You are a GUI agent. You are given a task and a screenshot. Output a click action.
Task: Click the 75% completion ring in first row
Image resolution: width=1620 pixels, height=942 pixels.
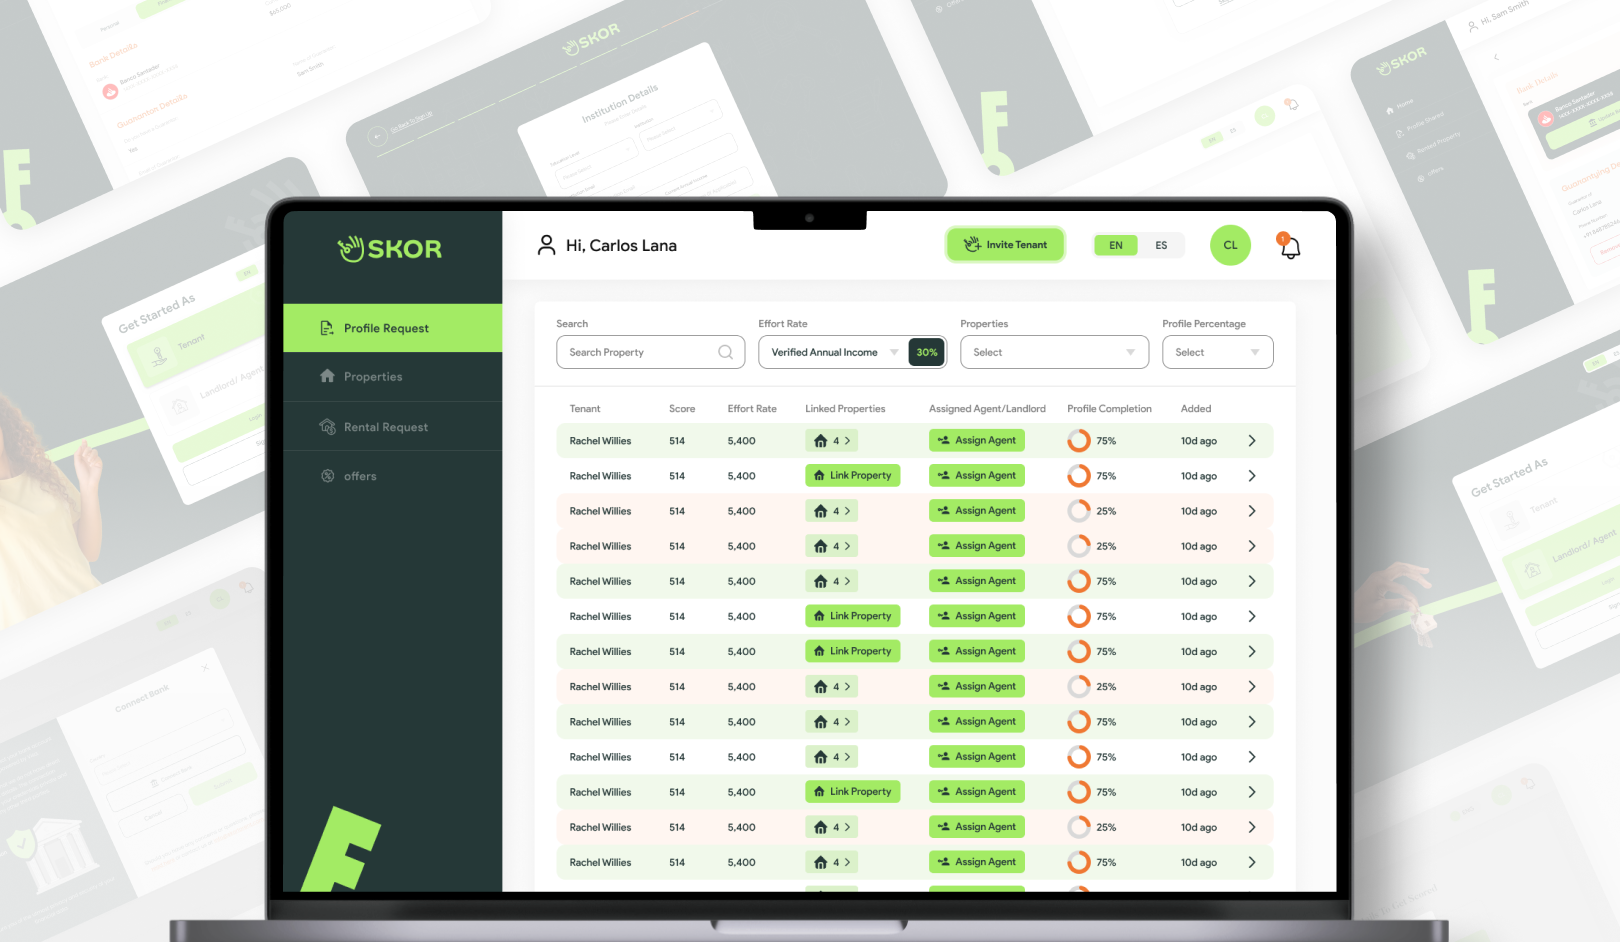pos(1078,441)
